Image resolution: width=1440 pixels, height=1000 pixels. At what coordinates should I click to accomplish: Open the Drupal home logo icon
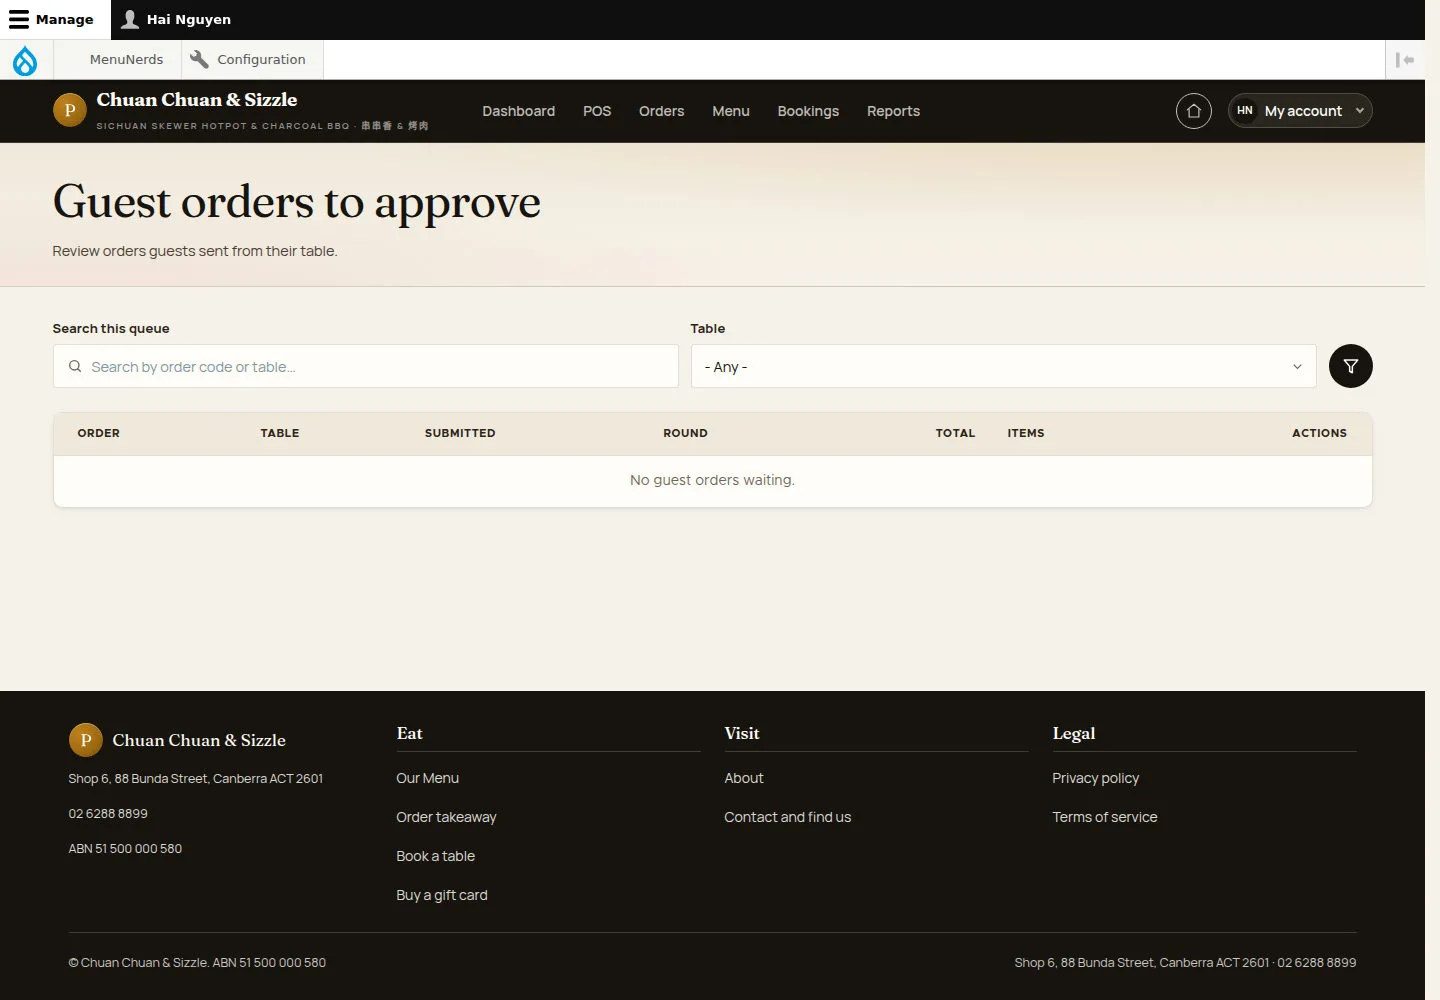(x=25, y=60)
